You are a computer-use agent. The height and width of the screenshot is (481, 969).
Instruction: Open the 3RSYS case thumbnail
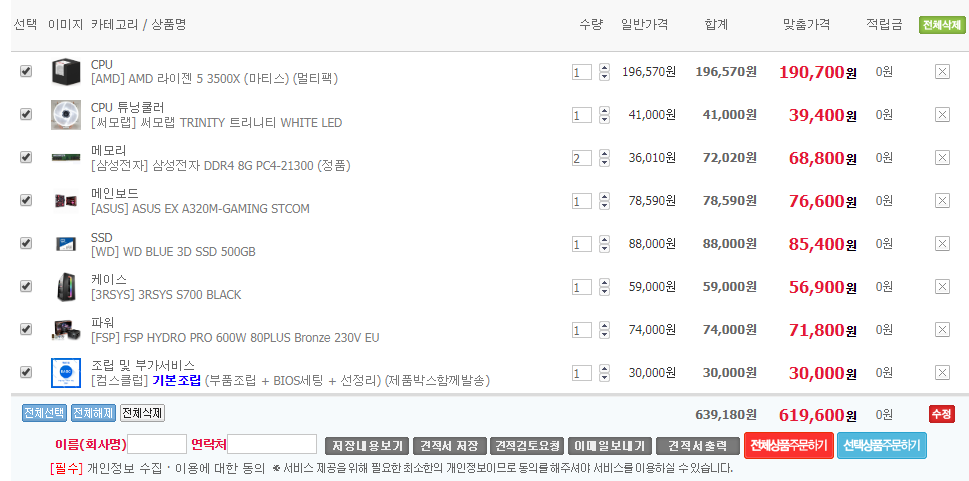(x=66, y=287)
